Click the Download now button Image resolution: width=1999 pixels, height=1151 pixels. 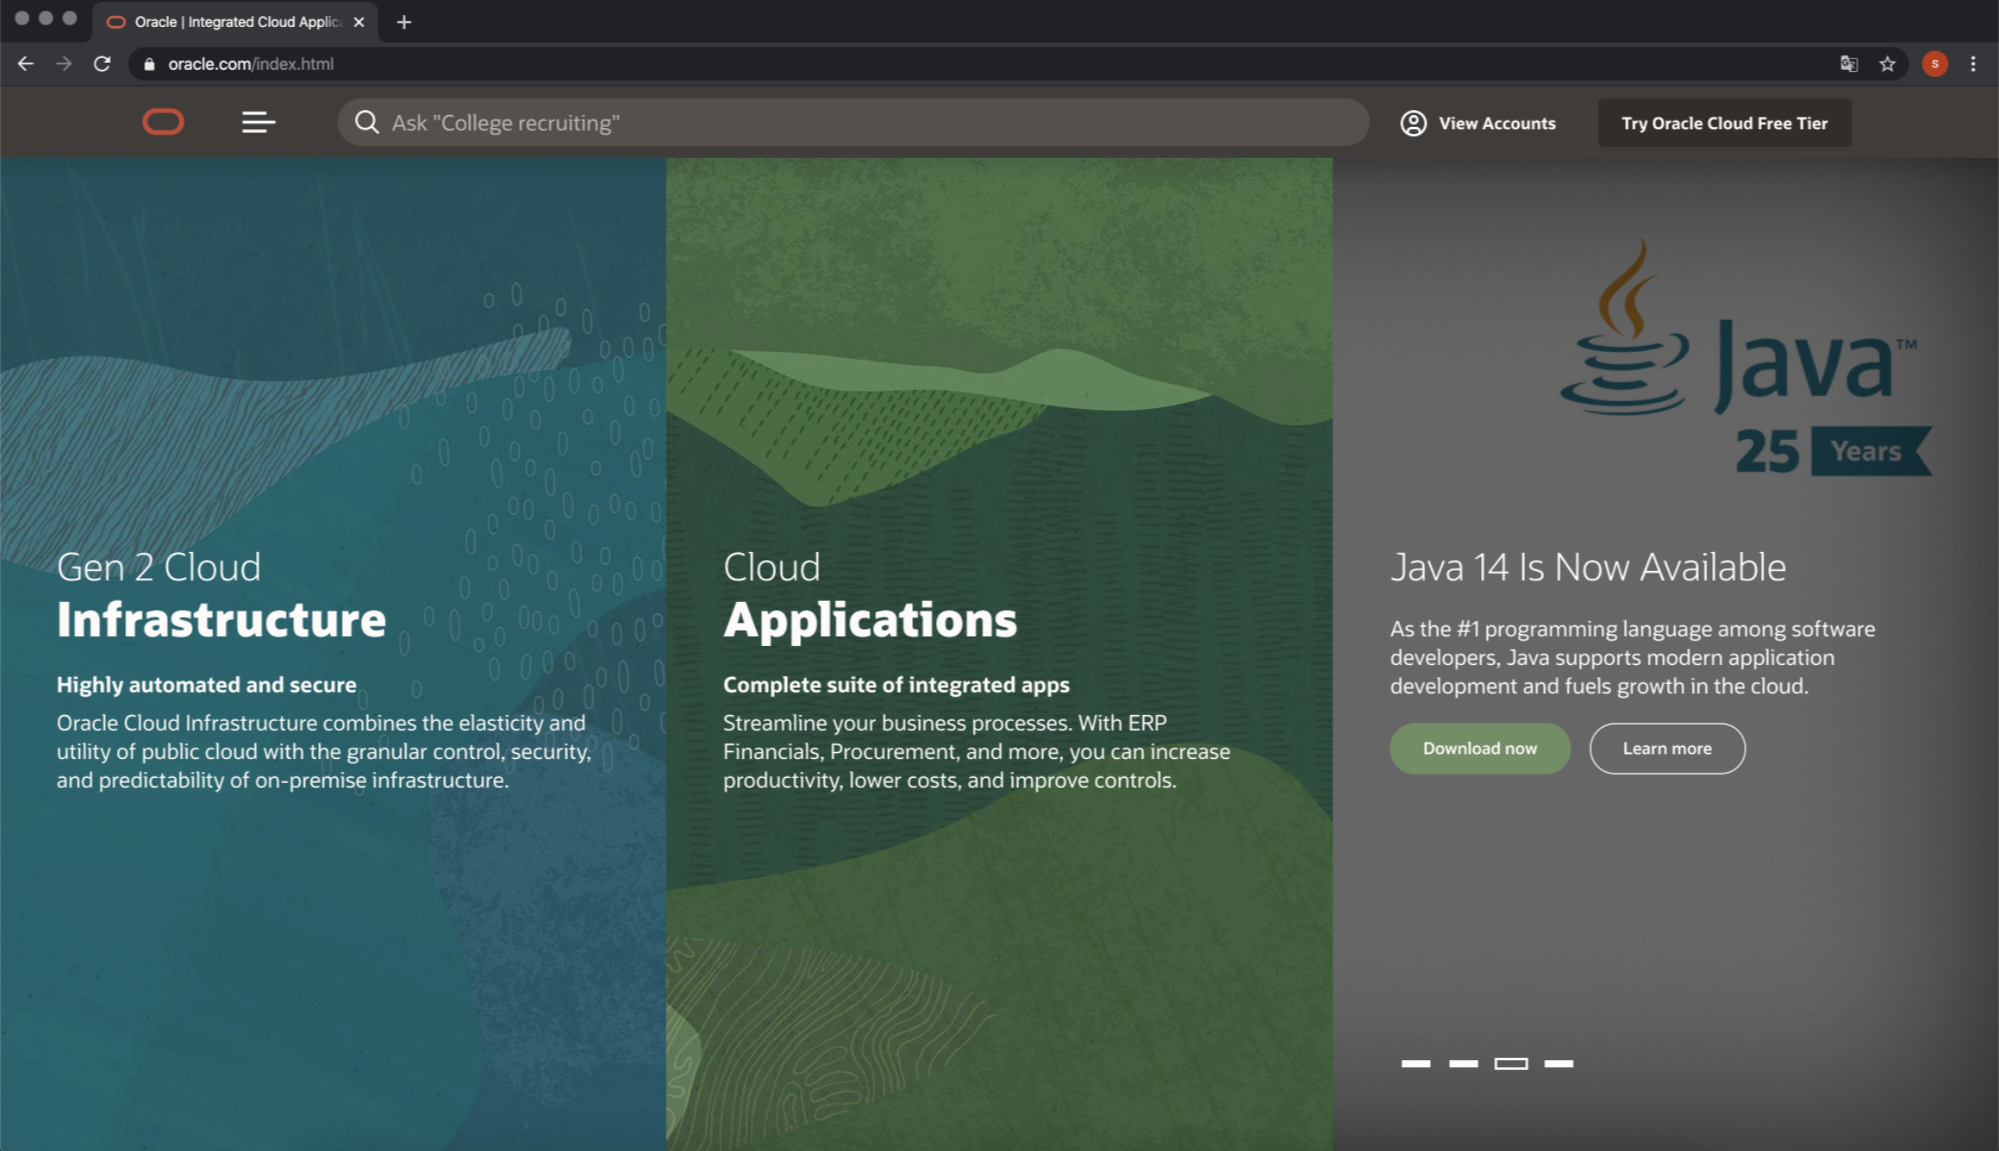click(1479, 748)
